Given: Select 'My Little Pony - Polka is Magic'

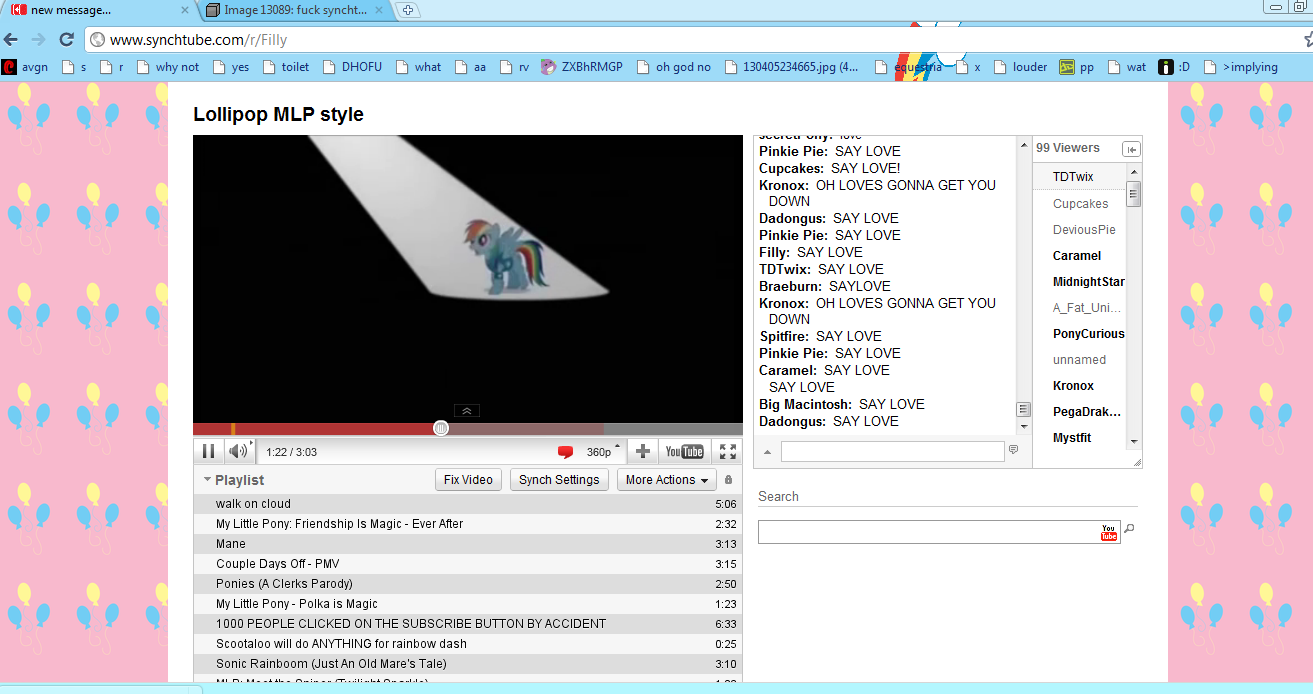Looking at the screenshot, I should pyautogui.click(x=467, y=604).
